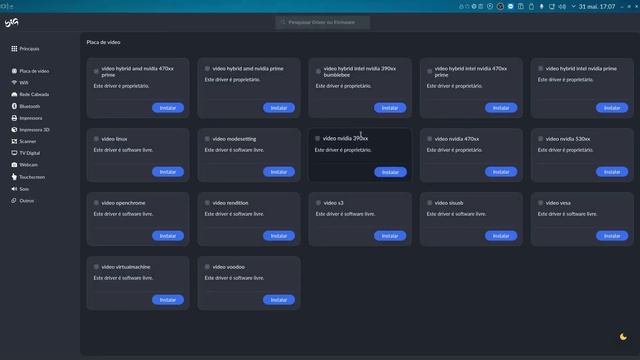Image resolution: width=640 pixels, height=360 pixels.
Task: Open volume icon in system tray
Action: coord(562,7)
